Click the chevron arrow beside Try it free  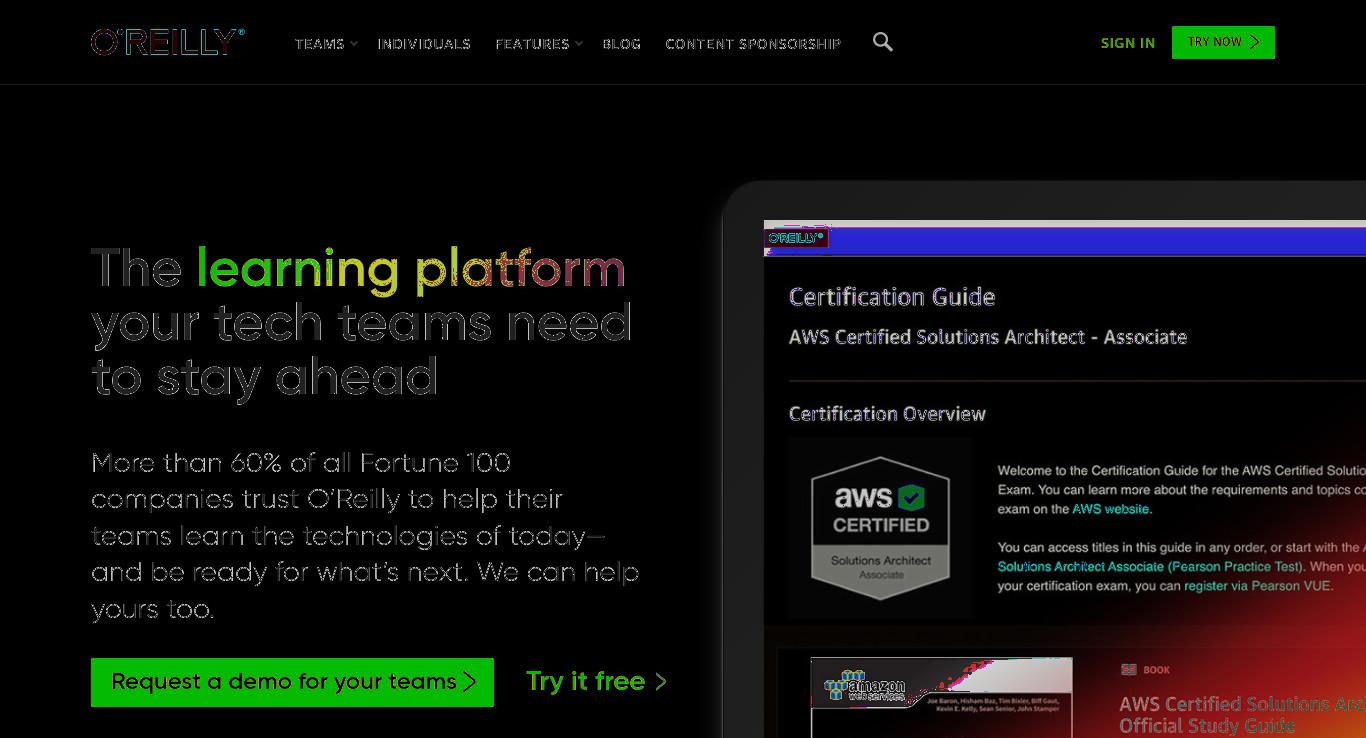click(x=660, y=682)
